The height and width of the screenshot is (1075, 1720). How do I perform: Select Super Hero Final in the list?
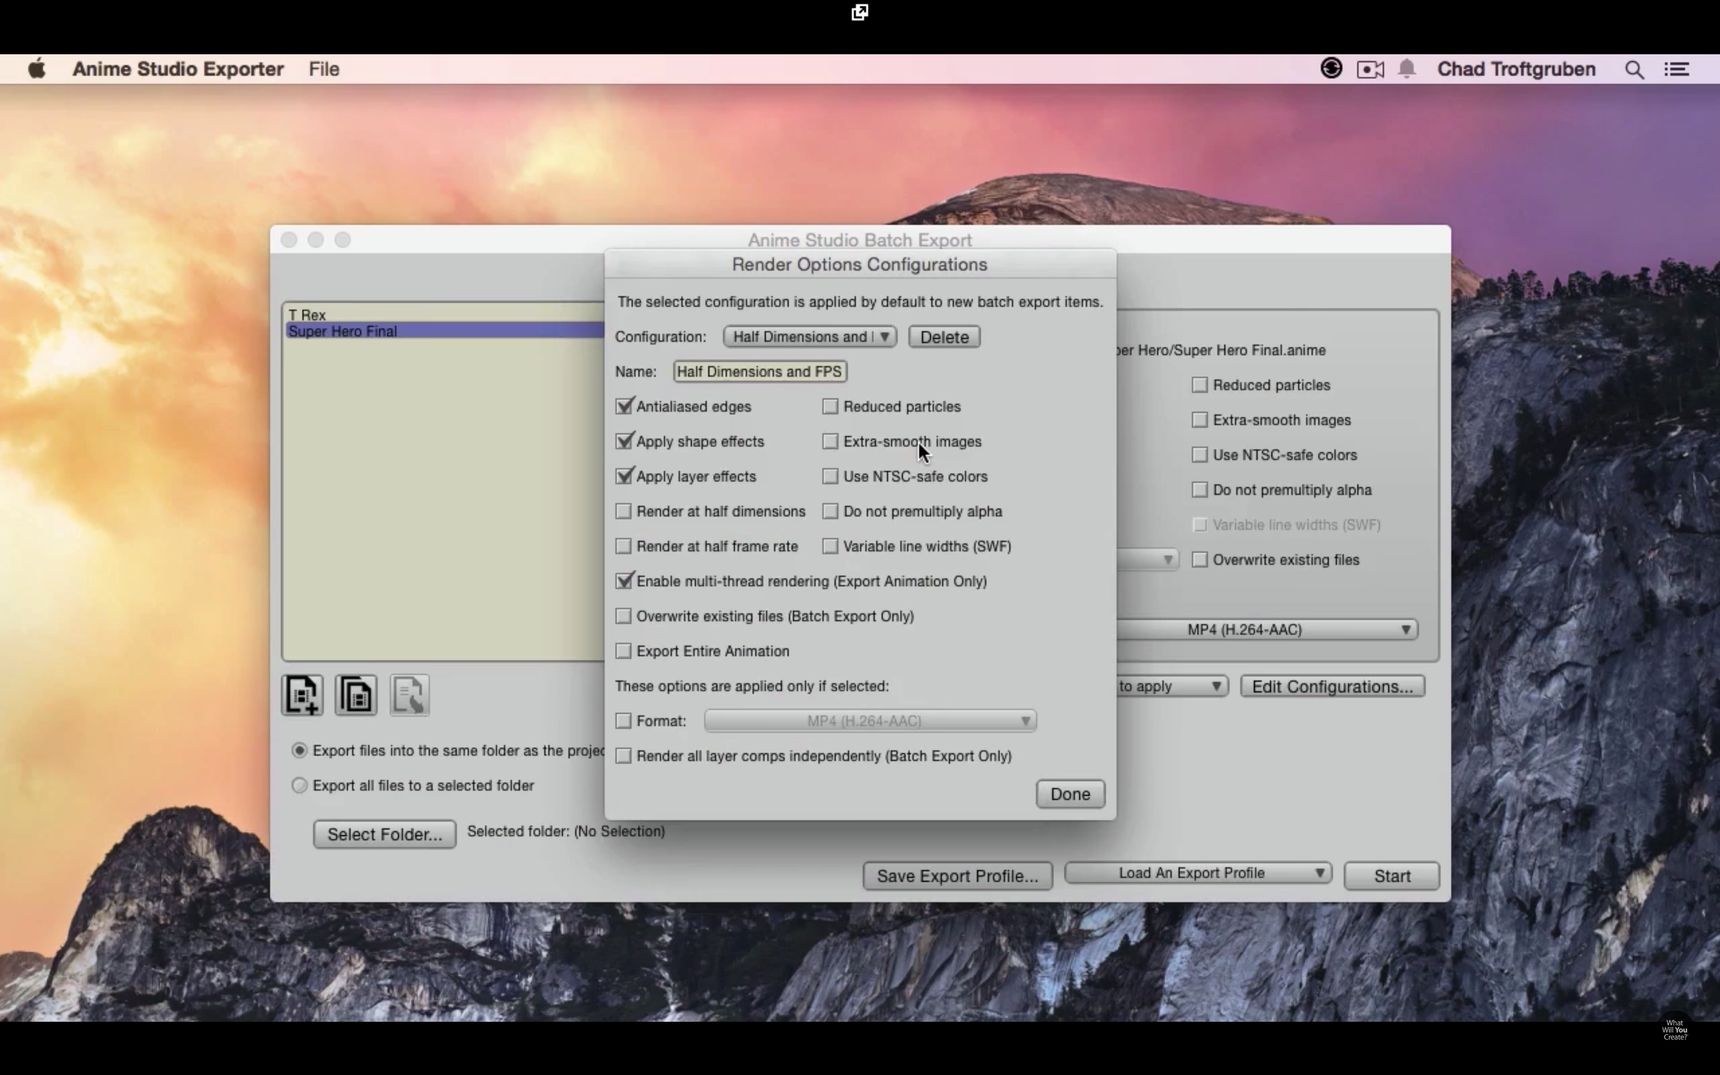pos(444,331)
